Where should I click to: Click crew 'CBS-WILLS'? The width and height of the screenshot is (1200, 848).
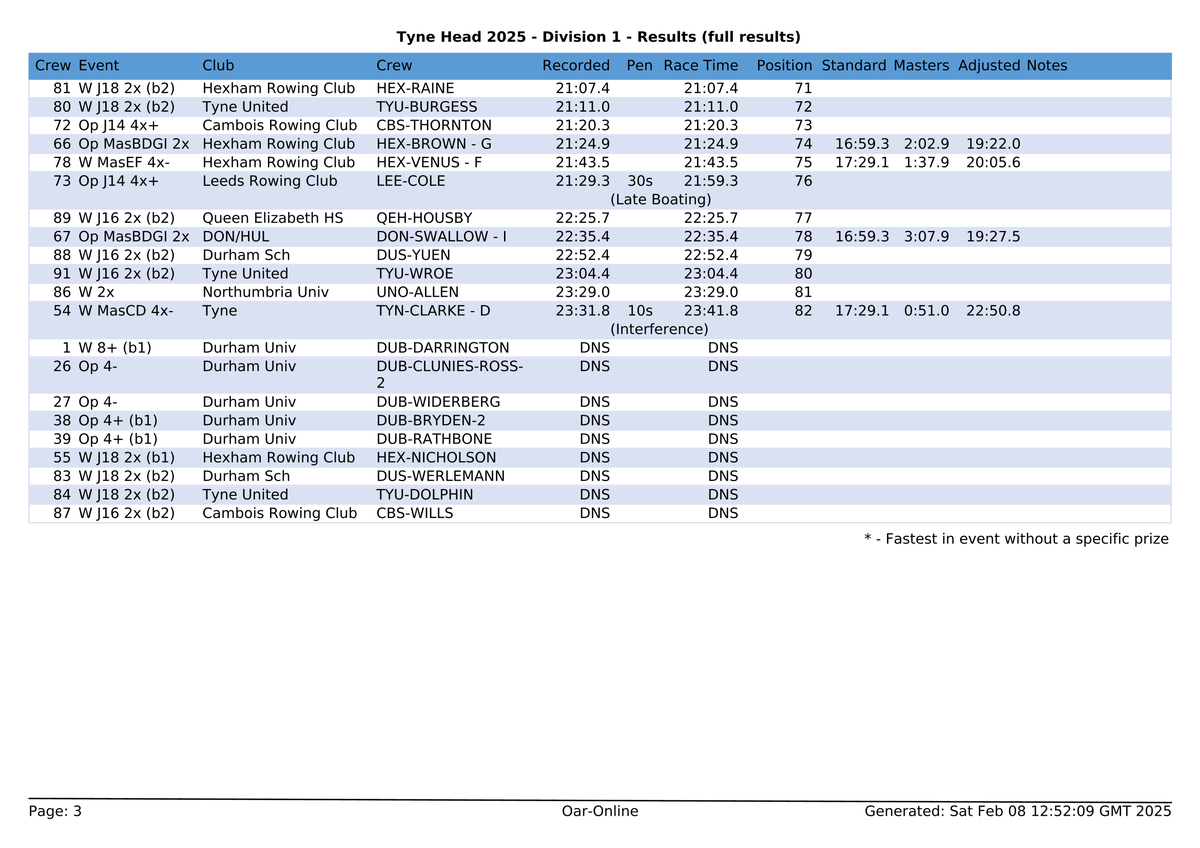[x=414, y=513]
